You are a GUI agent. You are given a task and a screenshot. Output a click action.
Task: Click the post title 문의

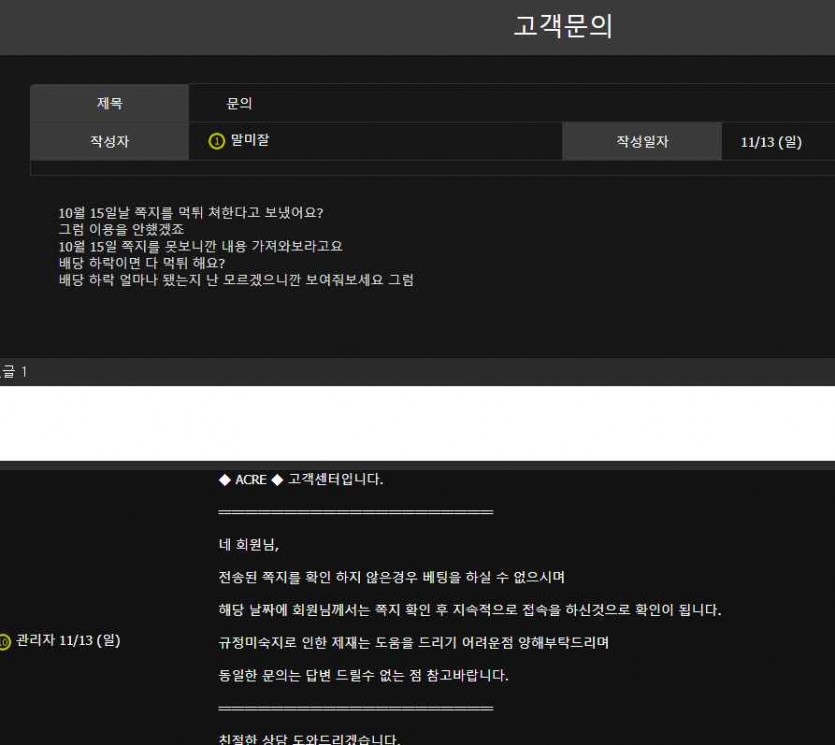coord(239,103)
